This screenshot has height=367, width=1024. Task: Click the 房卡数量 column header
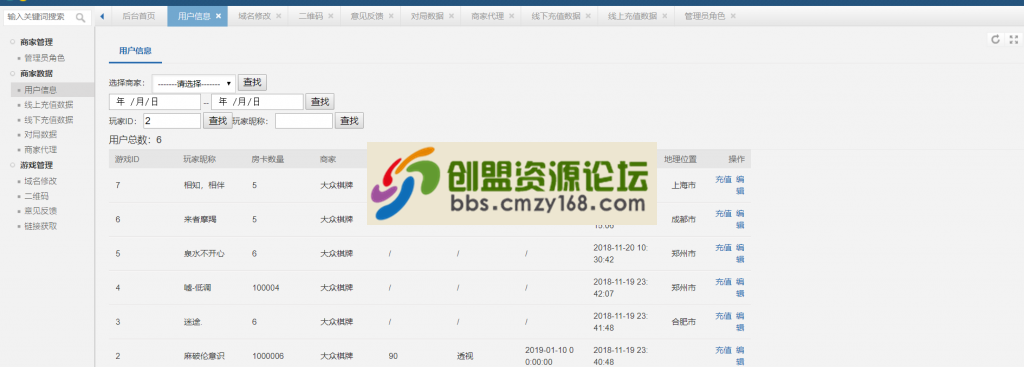pyautogui.click(x=268, y=159)
